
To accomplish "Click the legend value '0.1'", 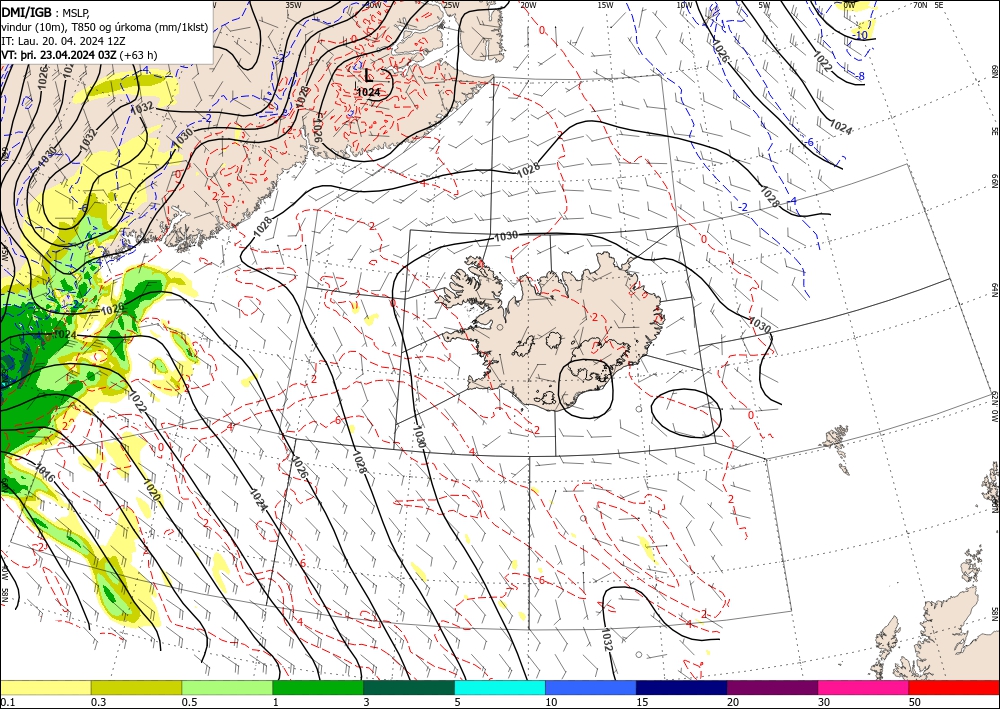I will [8, 702].
